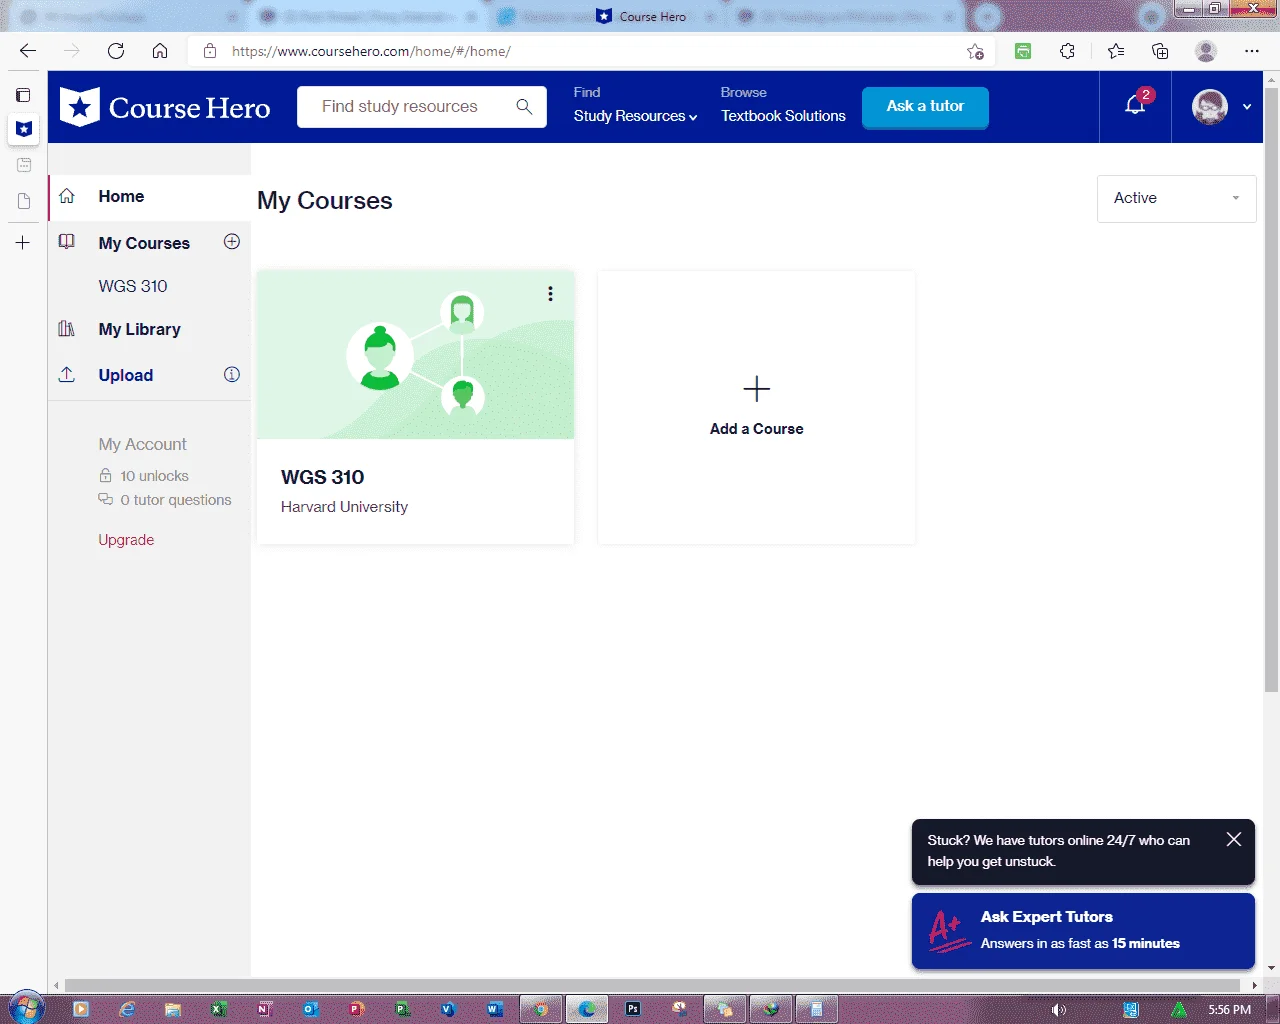This screenshot has width=1280, height=1024.
Task: Click the Upgrade link
Action: (x=126, y=540)
